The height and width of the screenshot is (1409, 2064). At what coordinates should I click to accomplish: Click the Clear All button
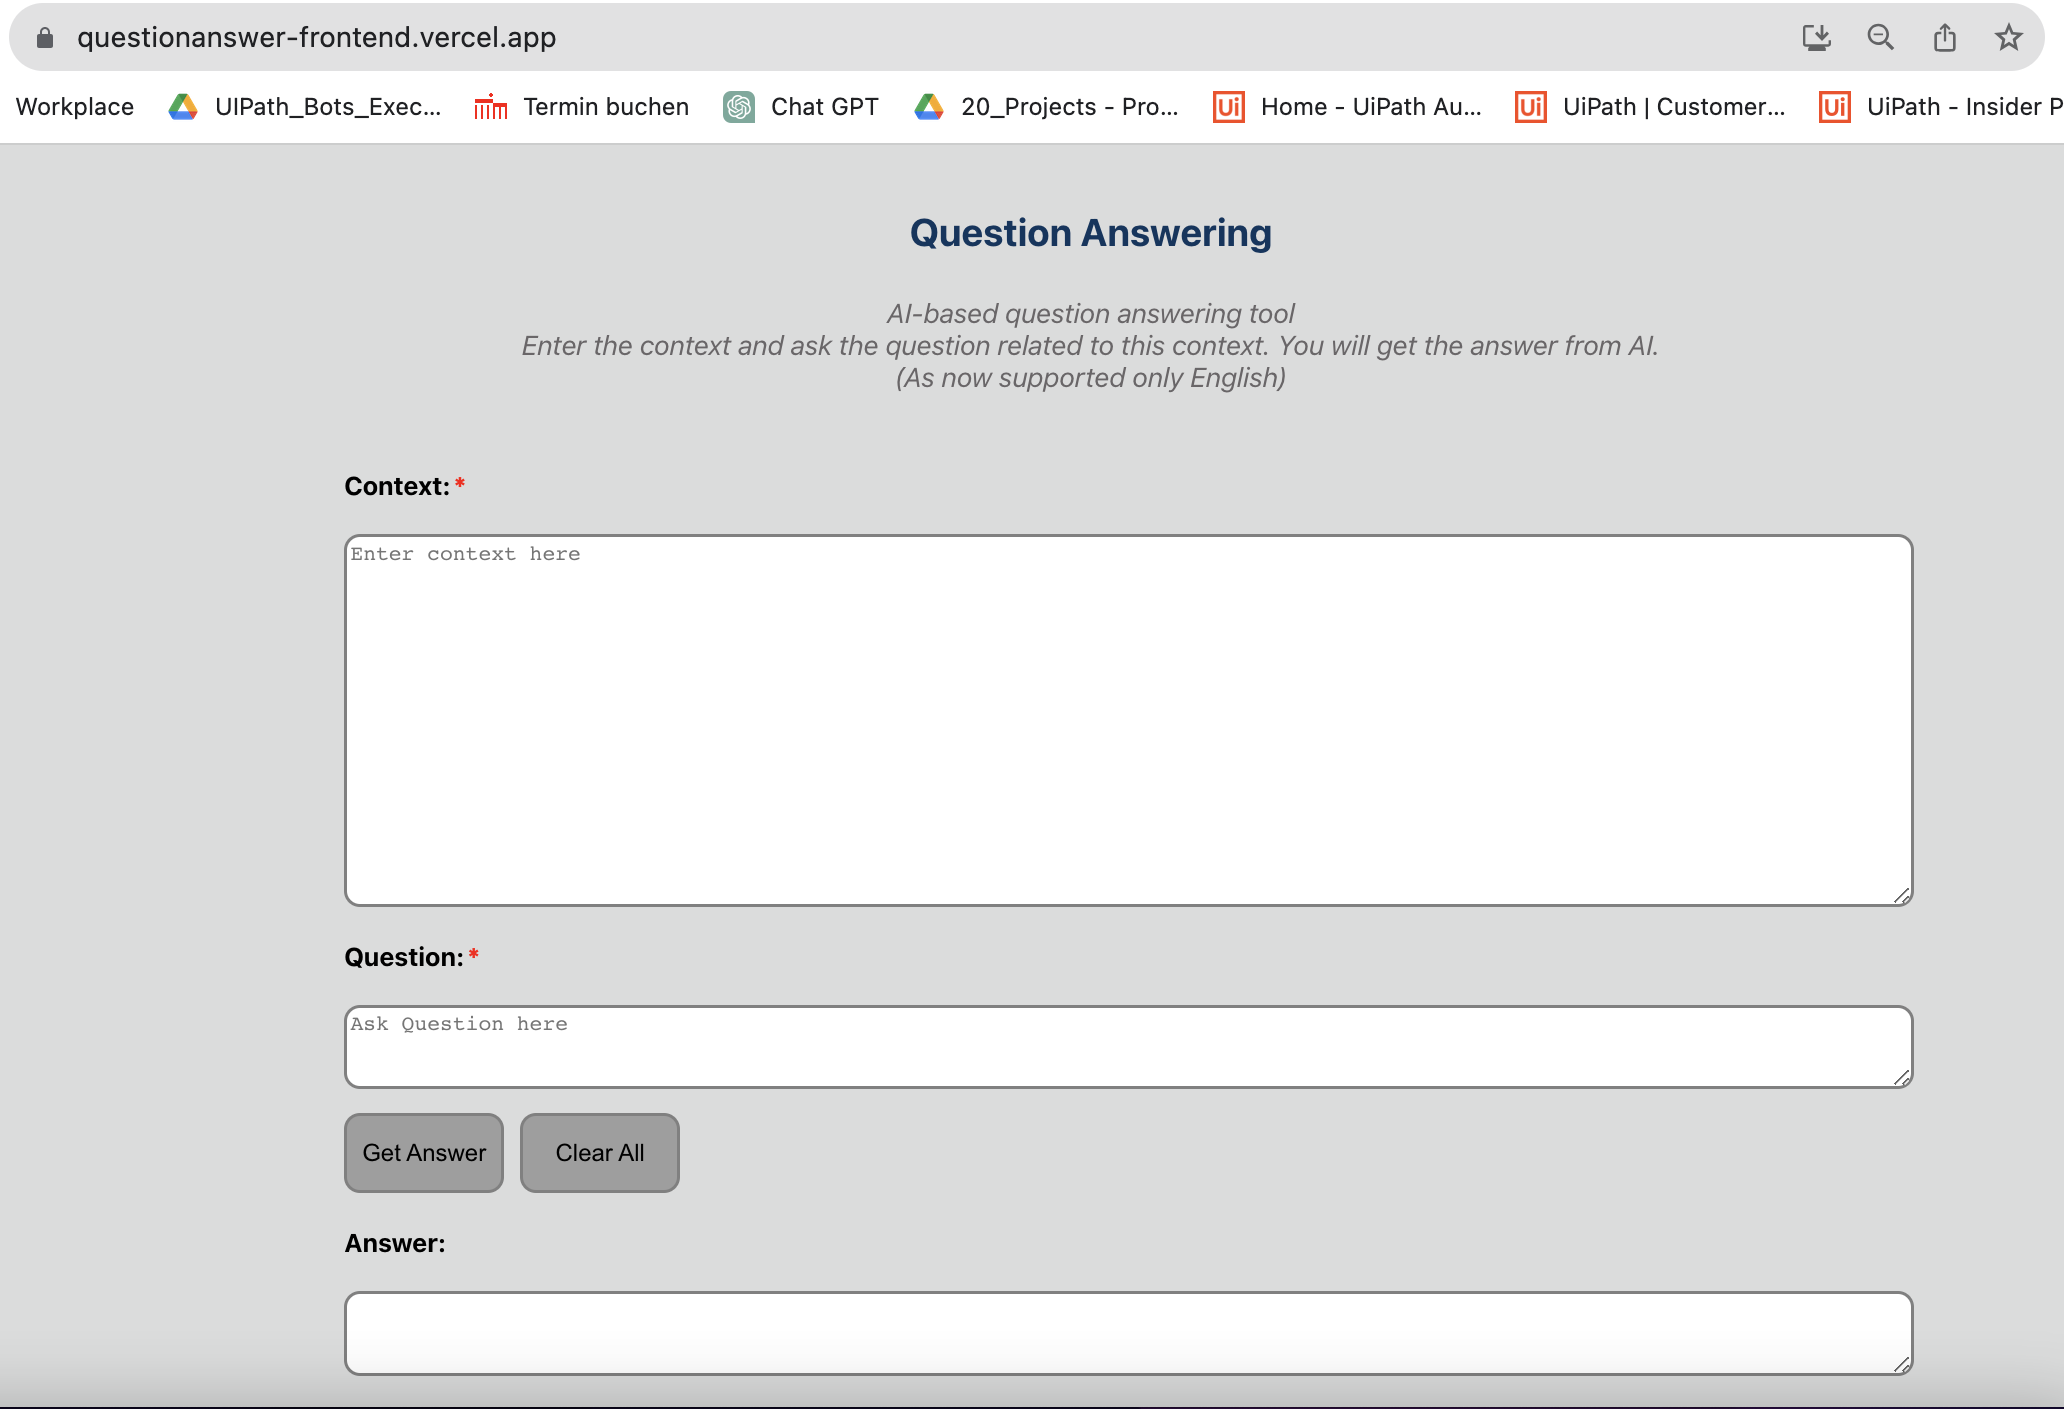[599, 1152]
